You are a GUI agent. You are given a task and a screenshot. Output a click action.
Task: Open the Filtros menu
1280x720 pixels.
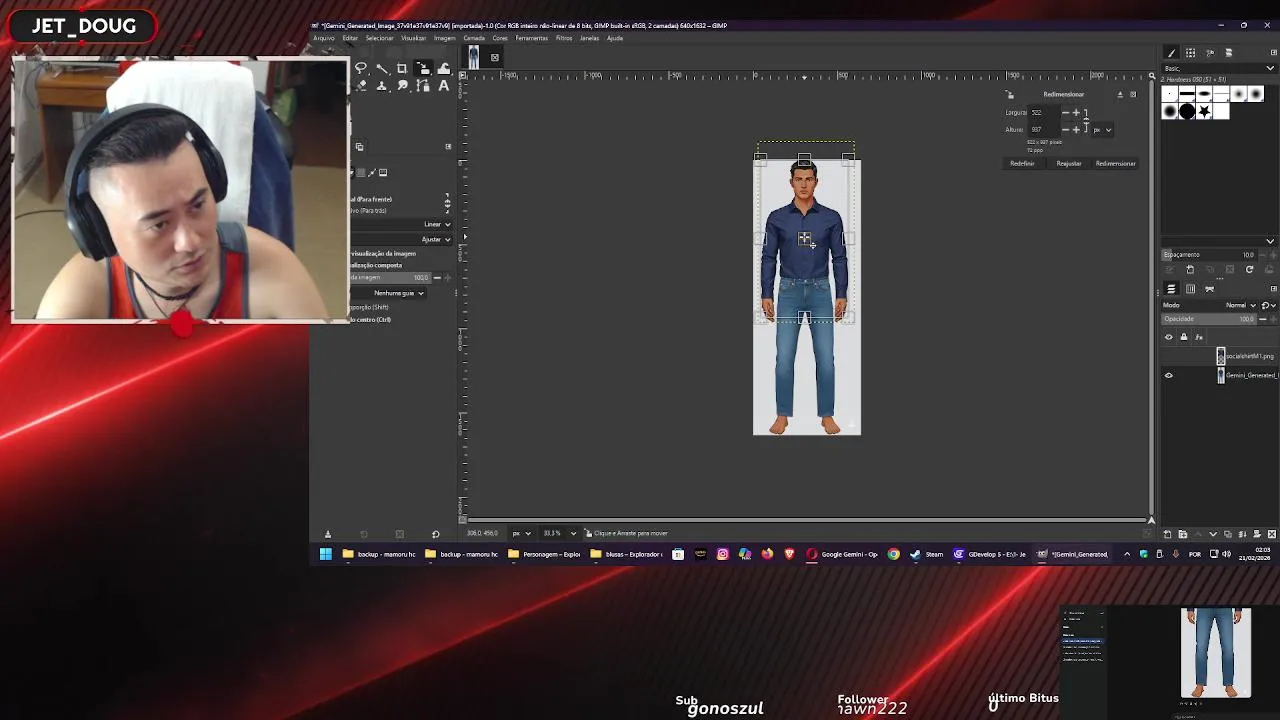pyautogui.click(x=564, y=38)
